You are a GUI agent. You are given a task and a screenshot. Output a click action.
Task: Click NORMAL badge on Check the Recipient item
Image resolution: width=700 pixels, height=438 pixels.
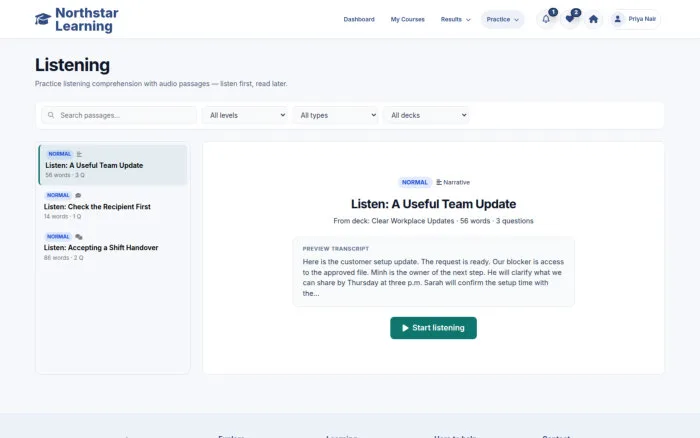pyautogui.click(x=58, y=195)
